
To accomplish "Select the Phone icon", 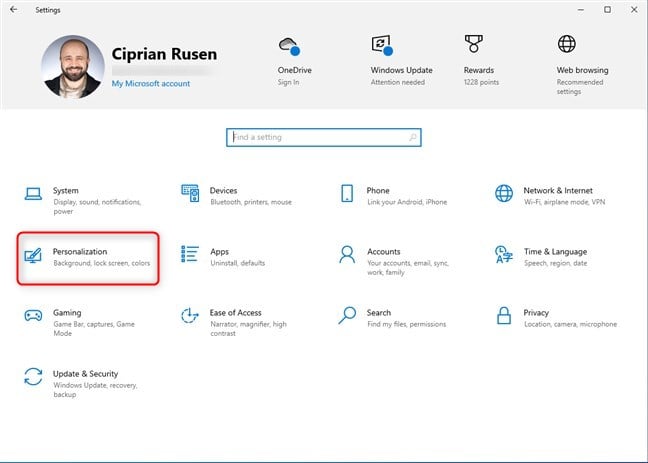I will [347, 193].
